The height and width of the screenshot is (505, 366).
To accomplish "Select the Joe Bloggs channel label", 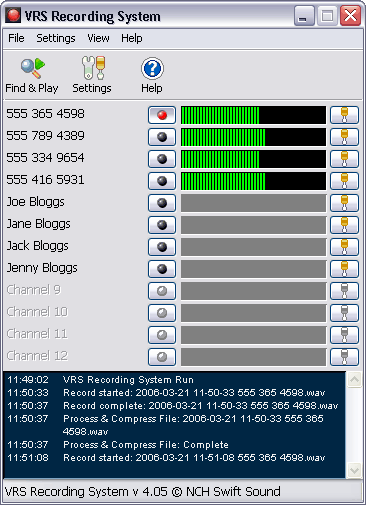I will click(x=36, y=202).
